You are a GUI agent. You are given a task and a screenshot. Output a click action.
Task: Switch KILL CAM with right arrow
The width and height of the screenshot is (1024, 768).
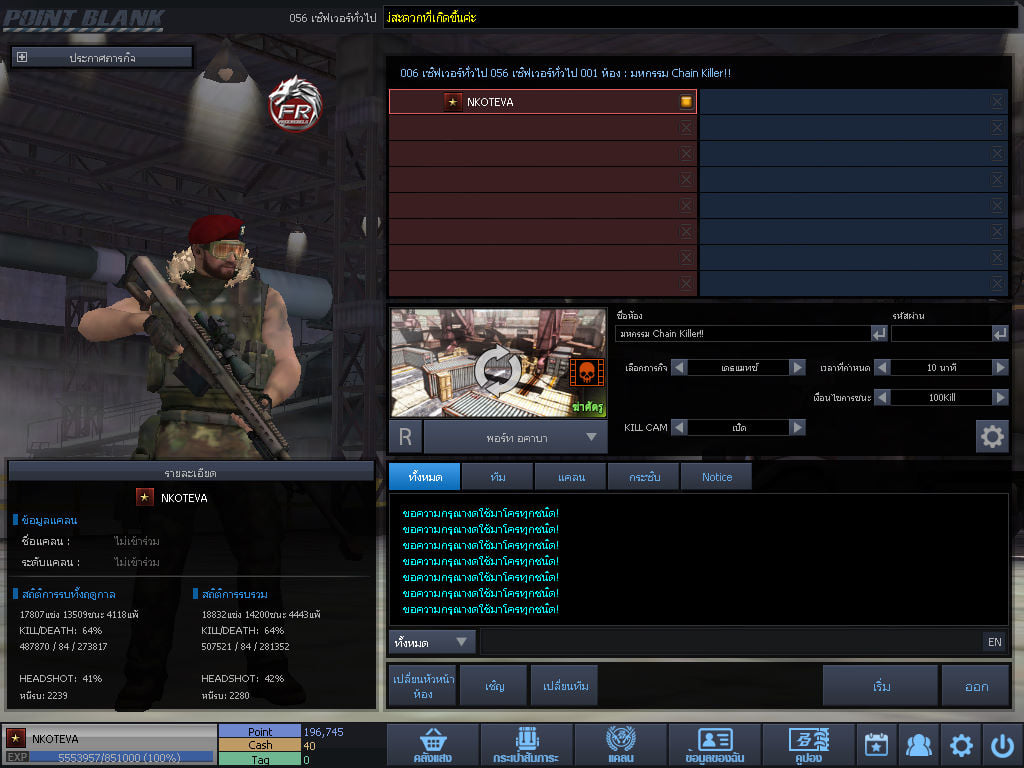[797, 428]
